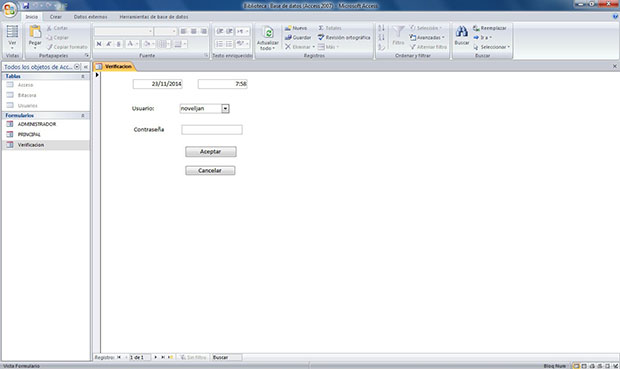Click Alternar filtro toggle

(x=428, y=47)
